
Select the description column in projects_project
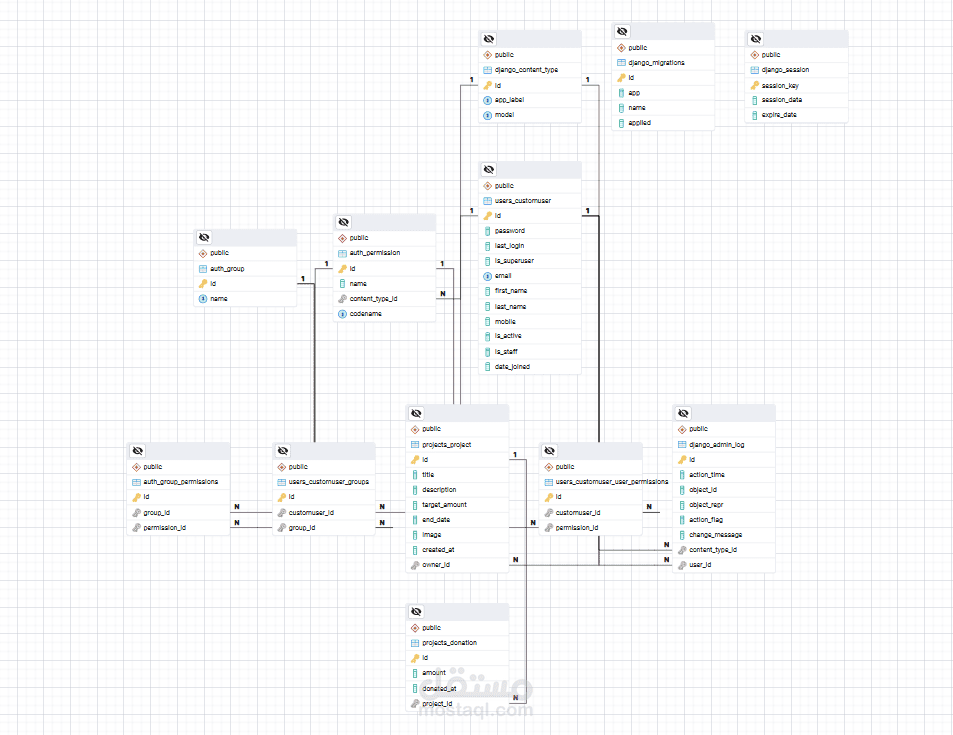(x=439, y=489)
